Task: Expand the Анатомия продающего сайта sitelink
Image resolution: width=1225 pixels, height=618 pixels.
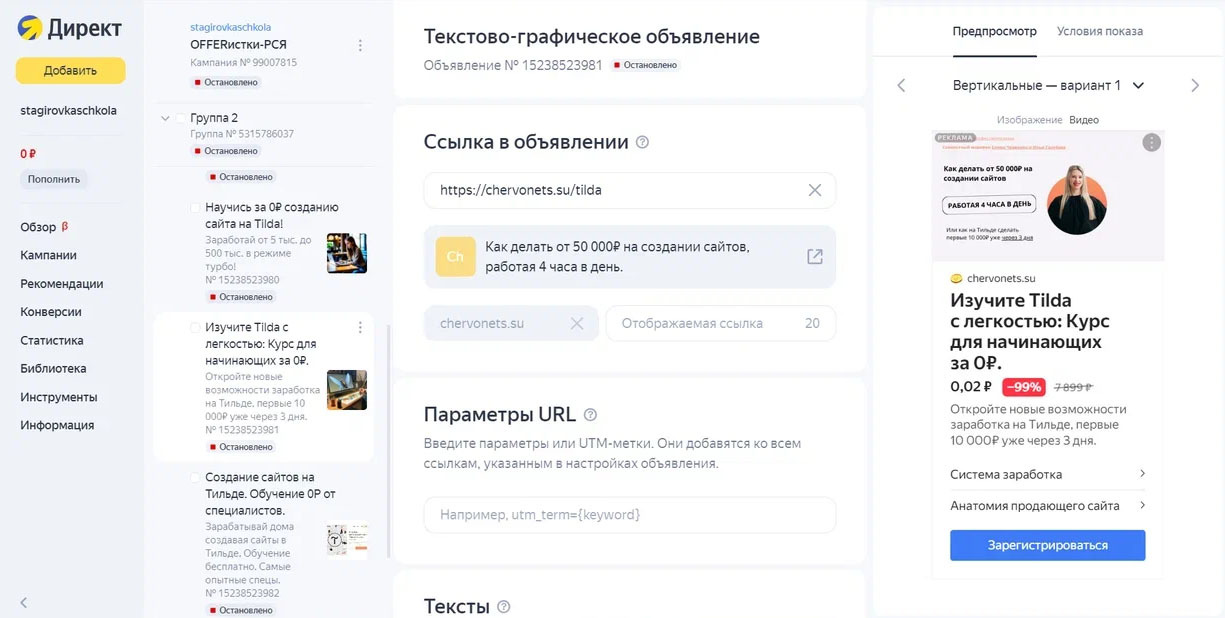Action: click(x=1048, y=506)
